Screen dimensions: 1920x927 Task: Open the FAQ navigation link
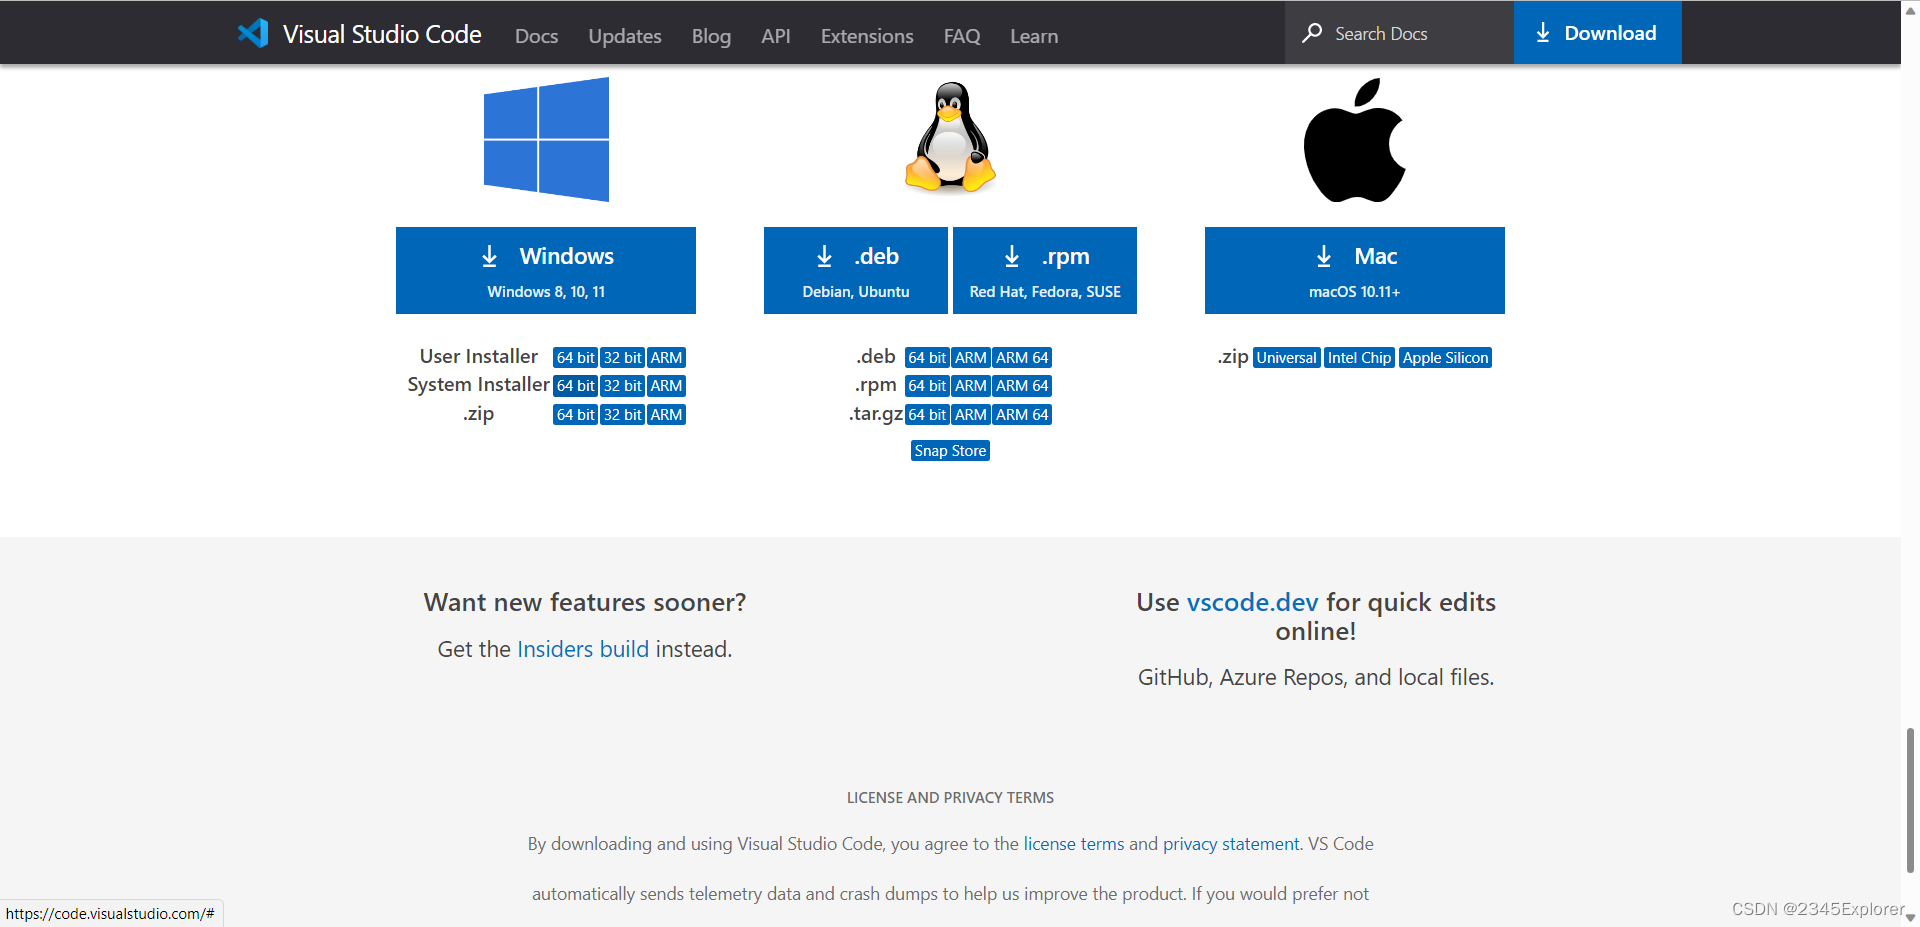[962, 36]
